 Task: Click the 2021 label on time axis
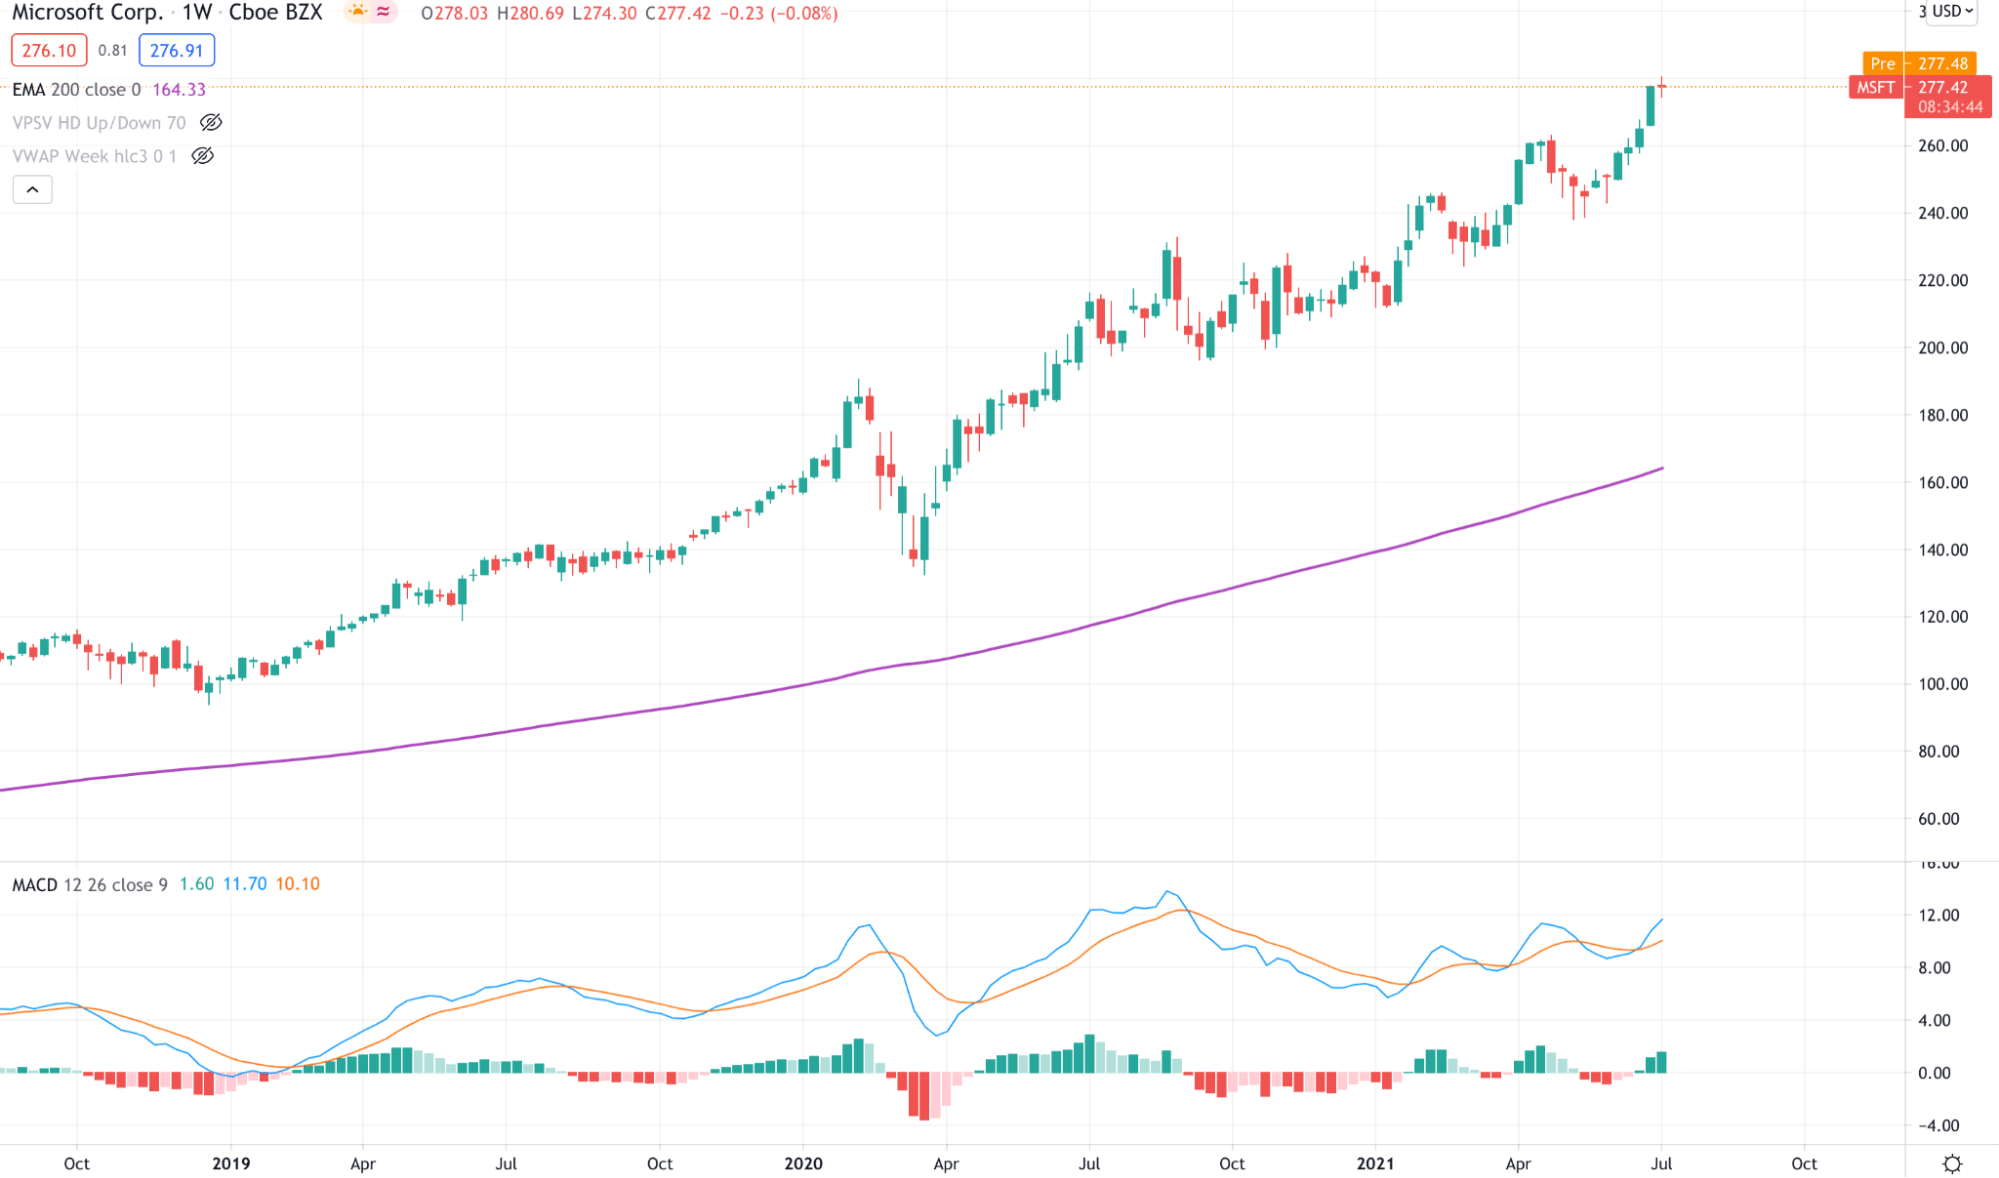point(1375,1163)
